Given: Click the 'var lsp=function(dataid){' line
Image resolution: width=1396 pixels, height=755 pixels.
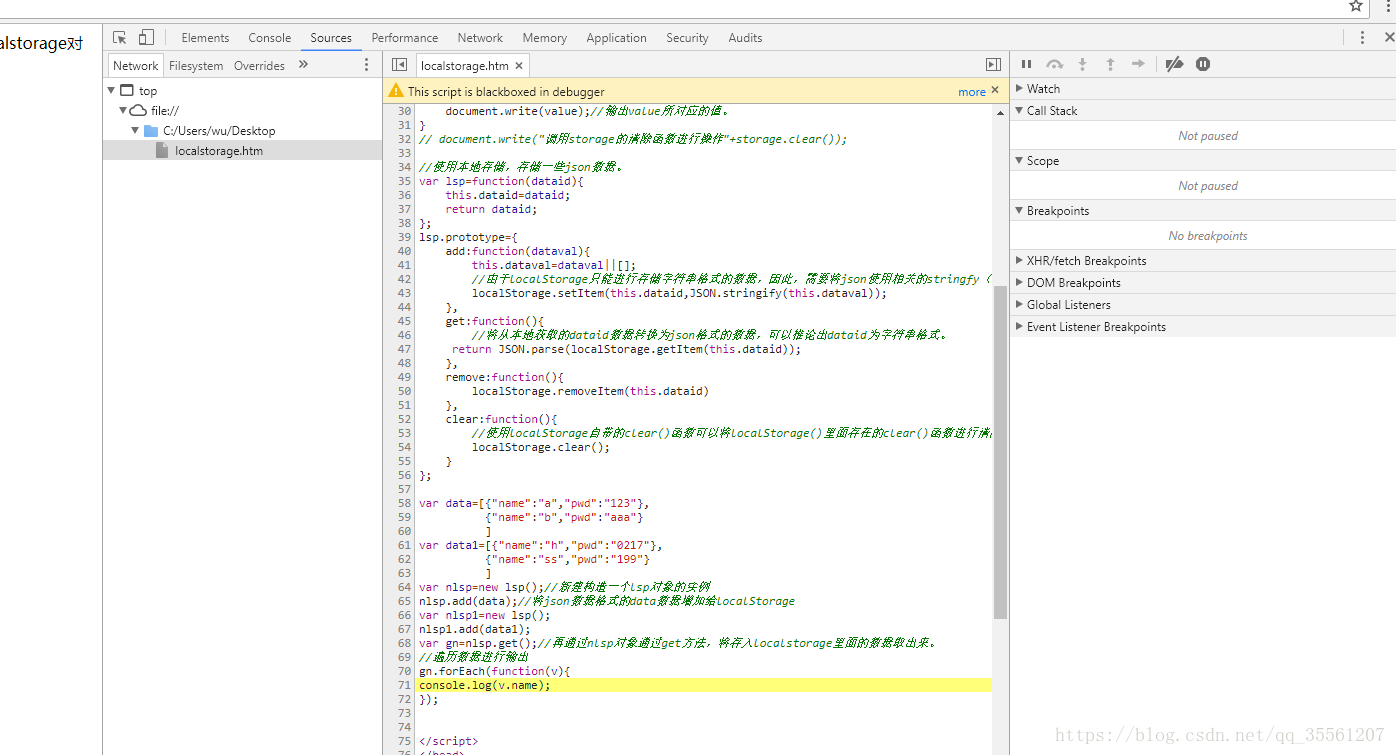Looking at the screenshot, I should point(501,181).
